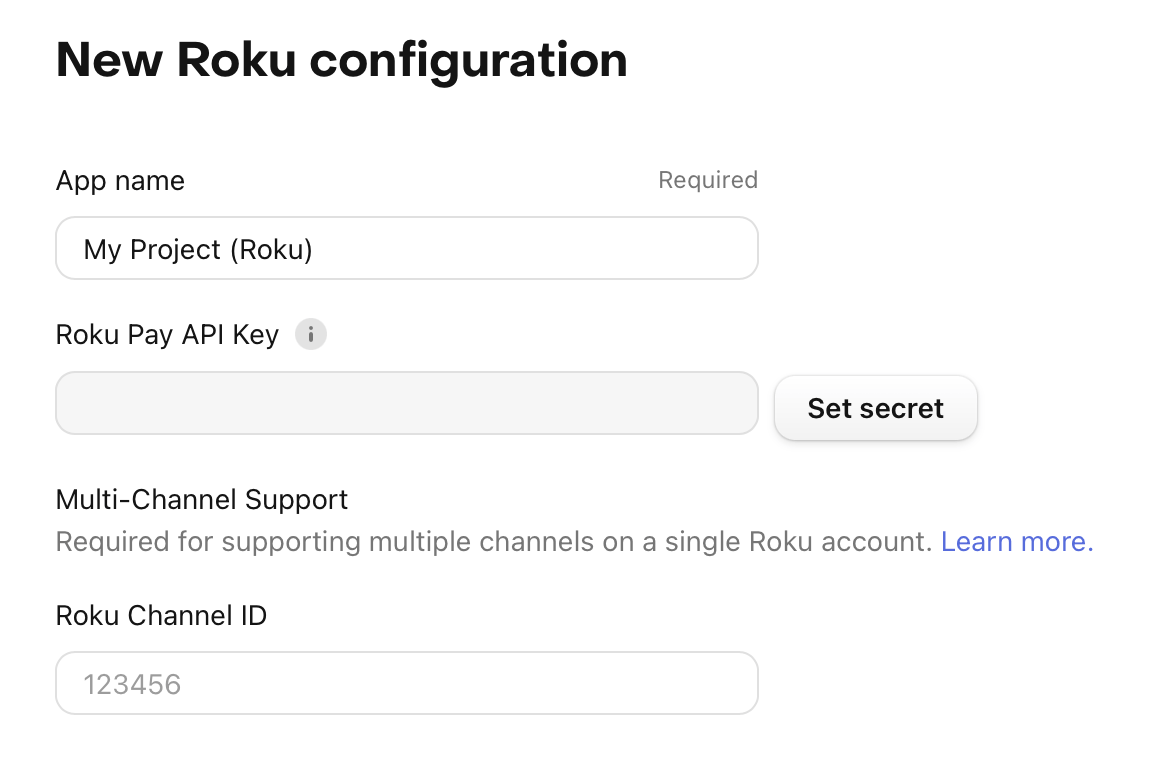Viewport: 1150px width, 776px height.
Task: Click the word Required starting the description
Action: coord(112,542)
